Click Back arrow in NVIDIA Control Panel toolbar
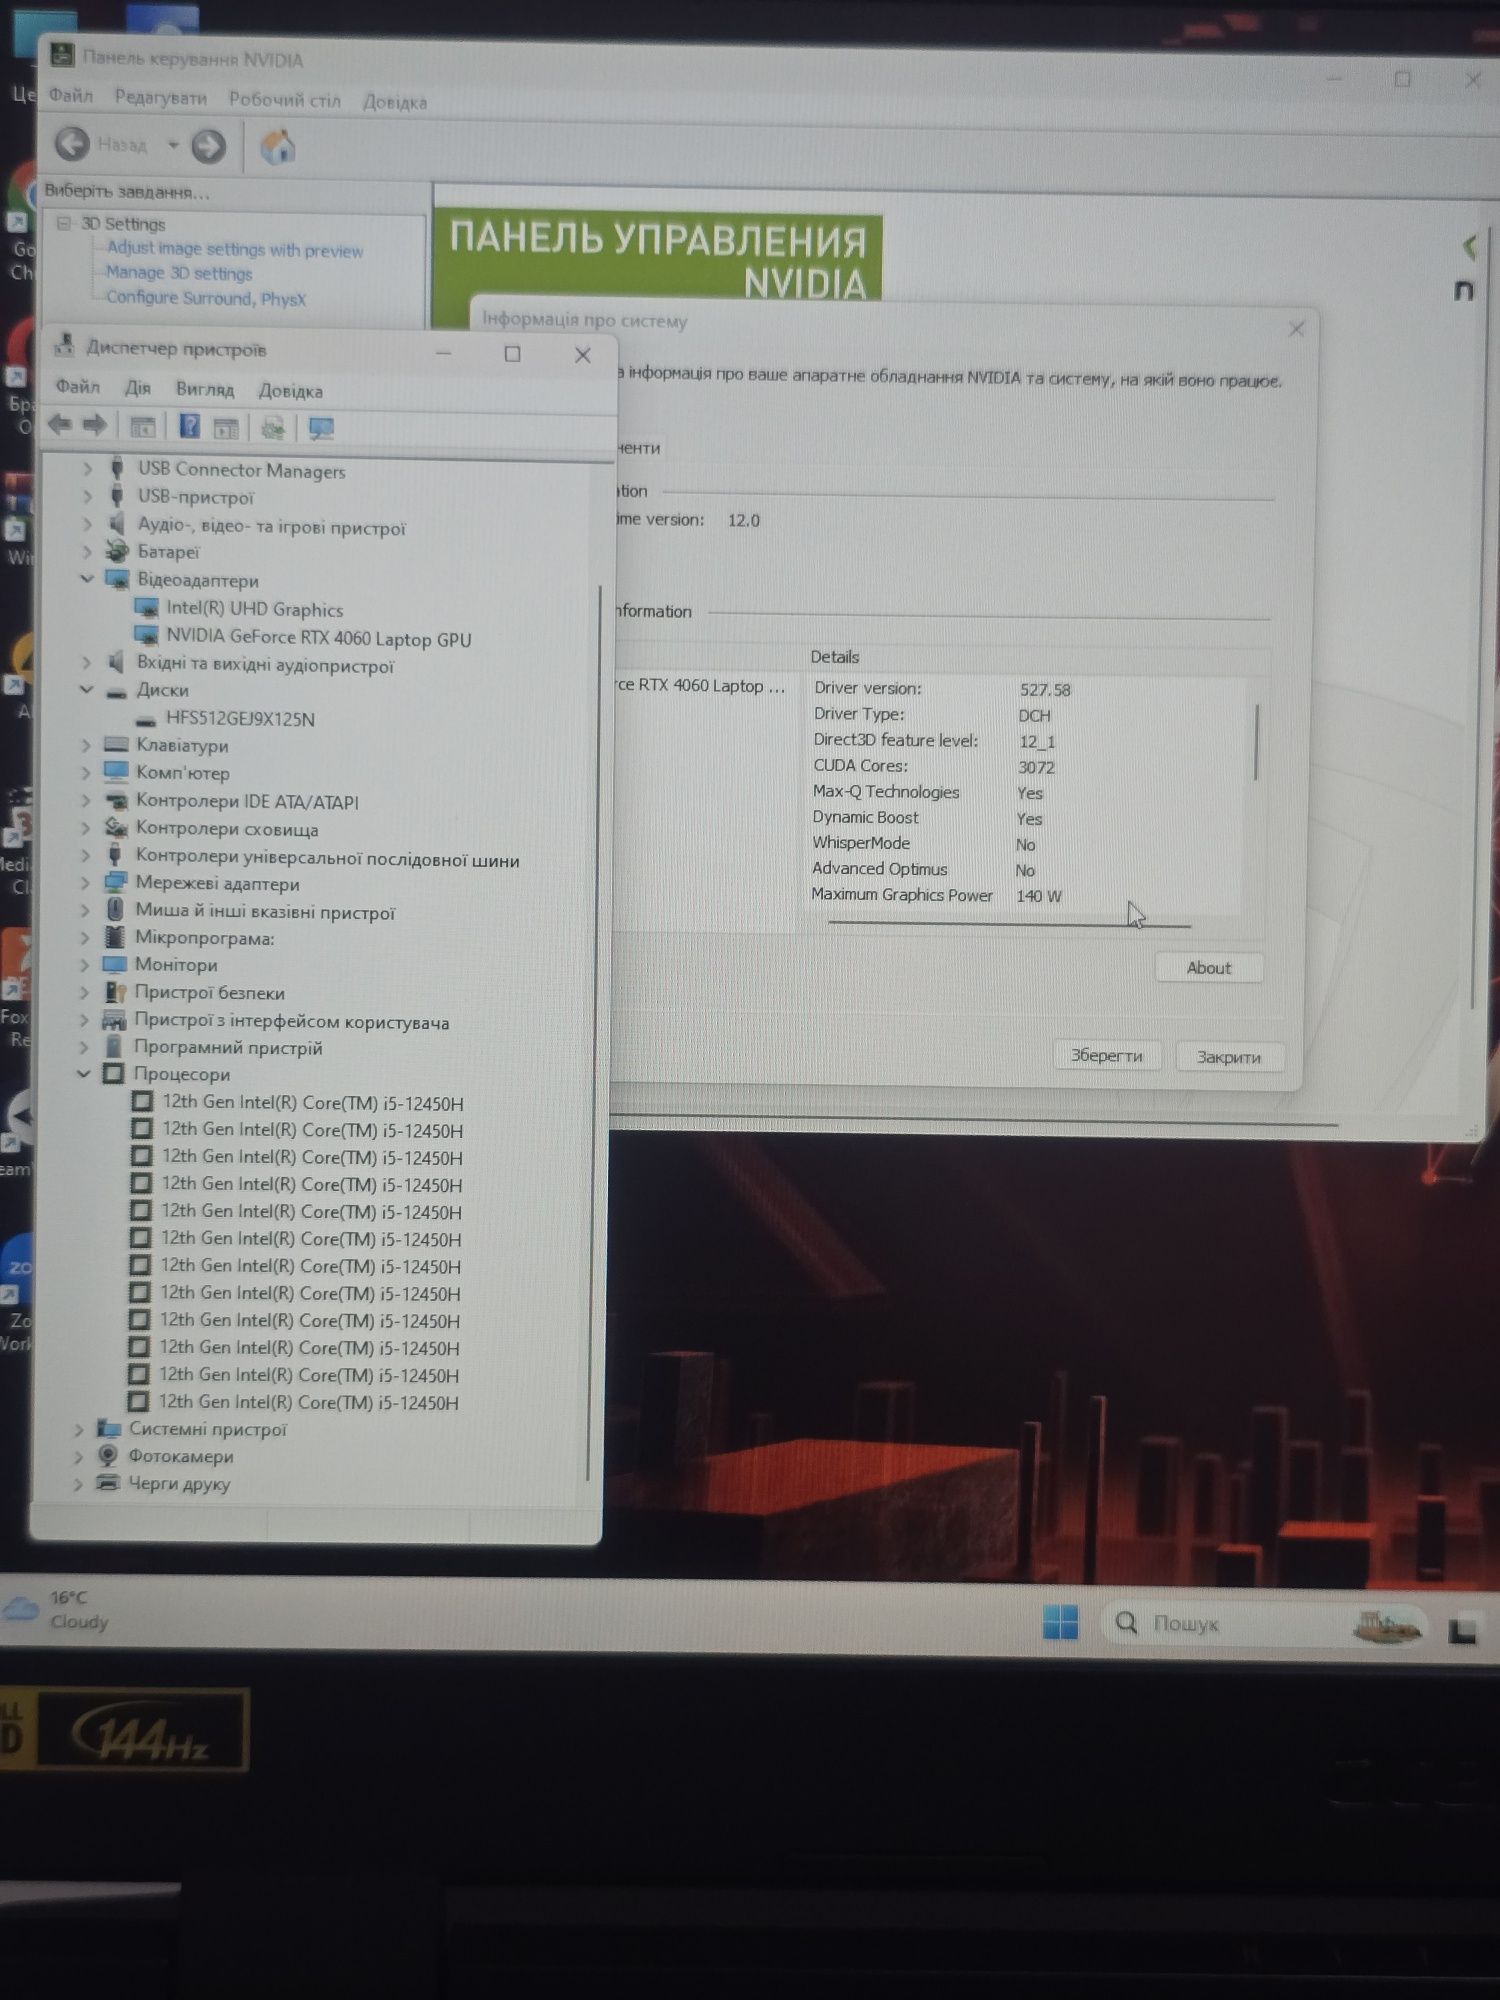Viewport: 1500px width, 2000px height. [72, 145]
